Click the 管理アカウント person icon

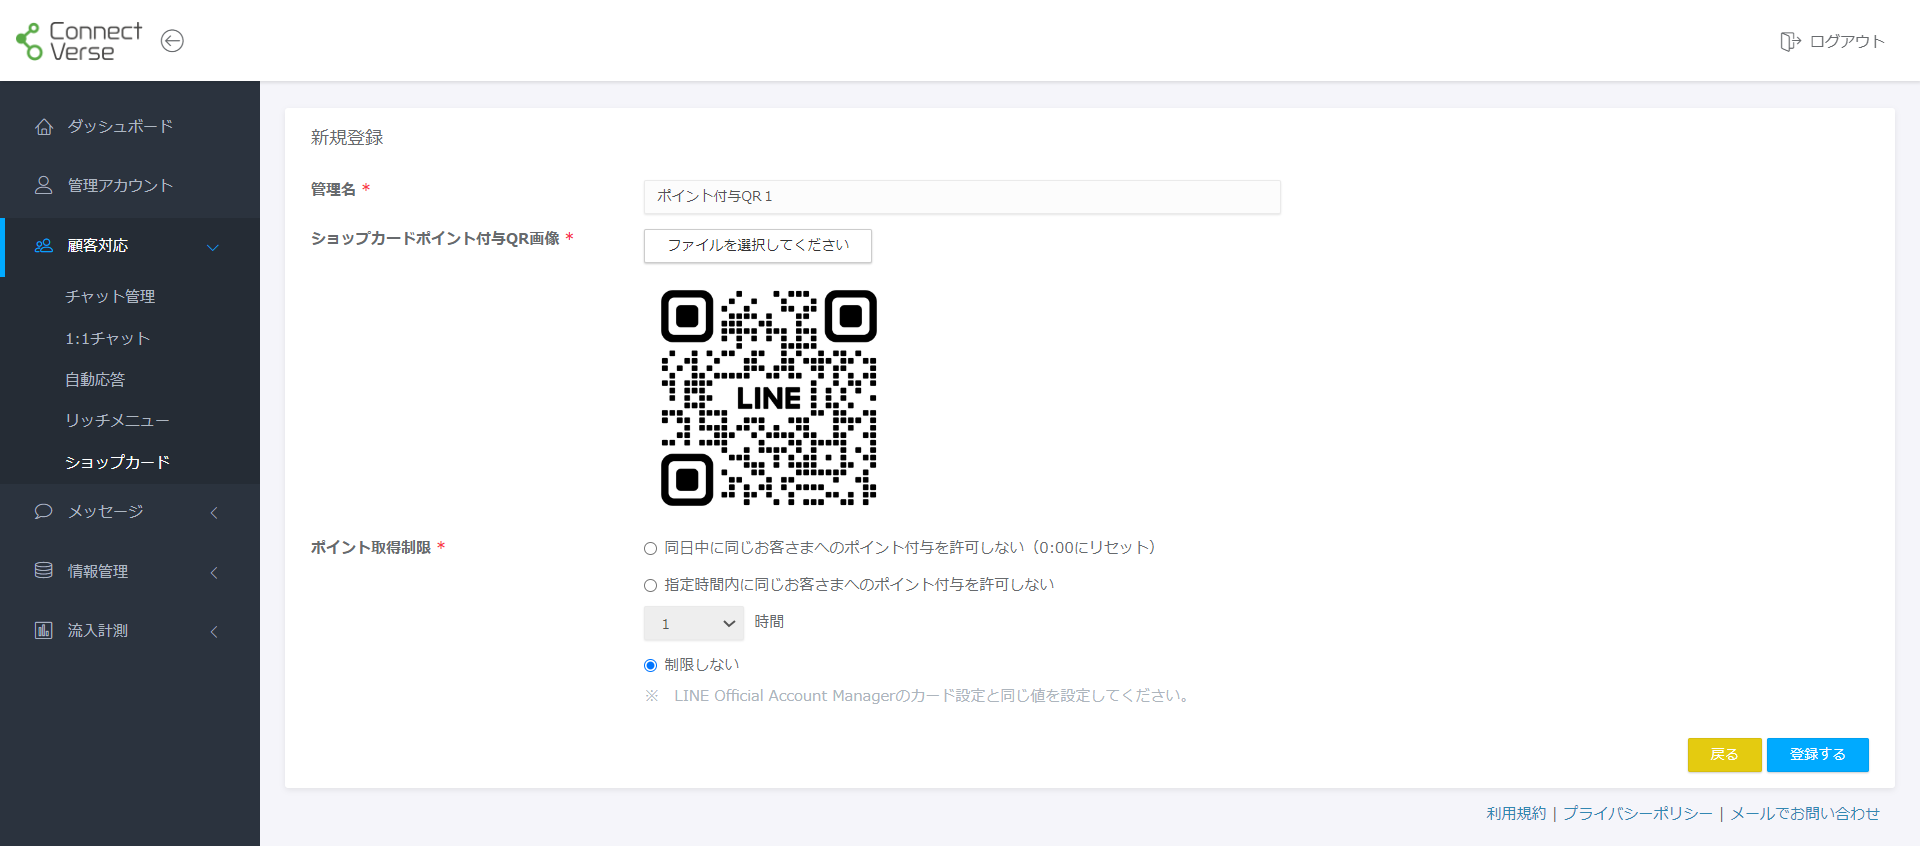(x=44, y=185)
